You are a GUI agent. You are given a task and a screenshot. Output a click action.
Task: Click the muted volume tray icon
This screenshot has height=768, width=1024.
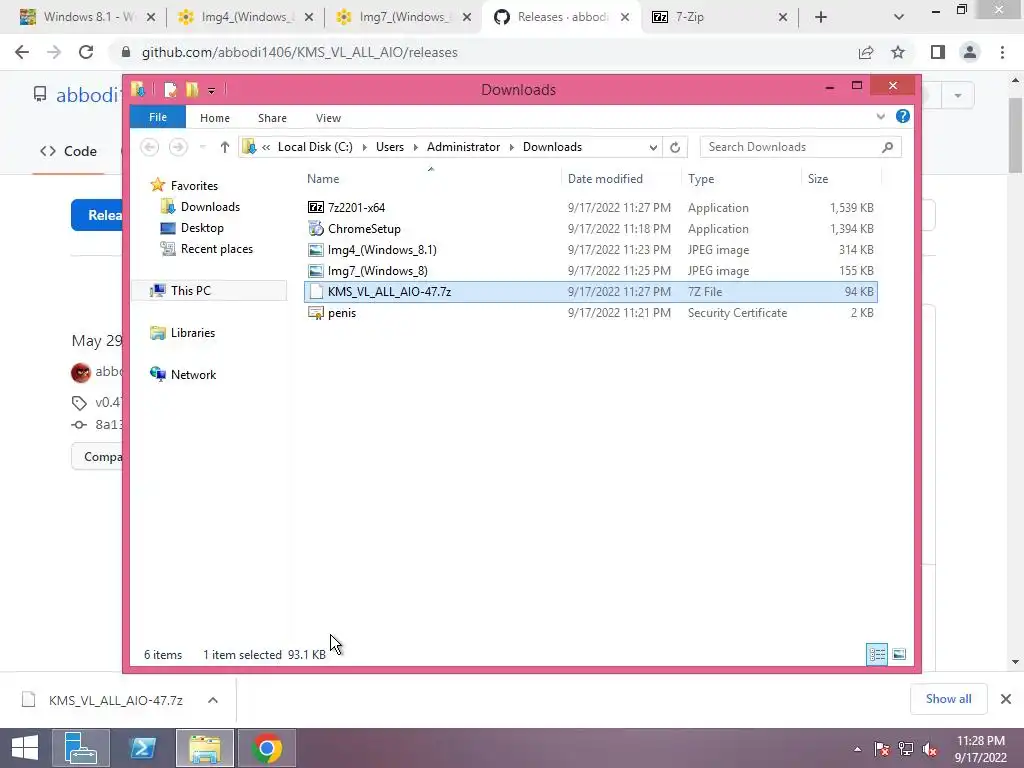tap(930, 749)
